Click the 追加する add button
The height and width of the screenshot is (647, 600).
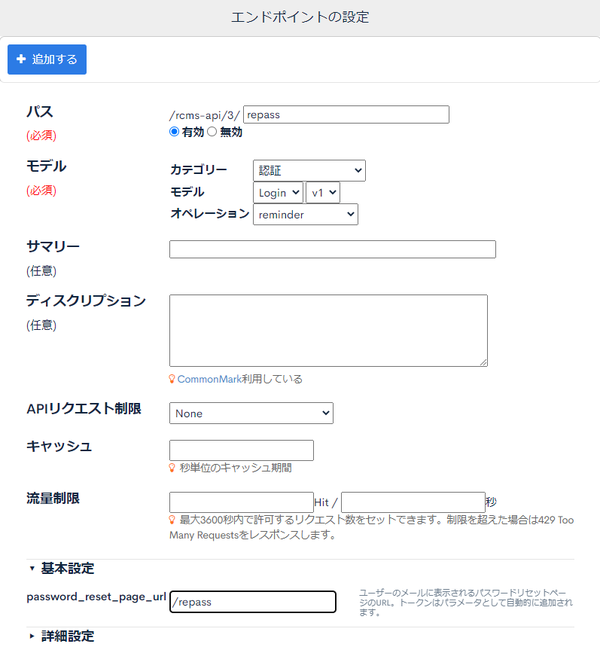[x=47, y=59]
